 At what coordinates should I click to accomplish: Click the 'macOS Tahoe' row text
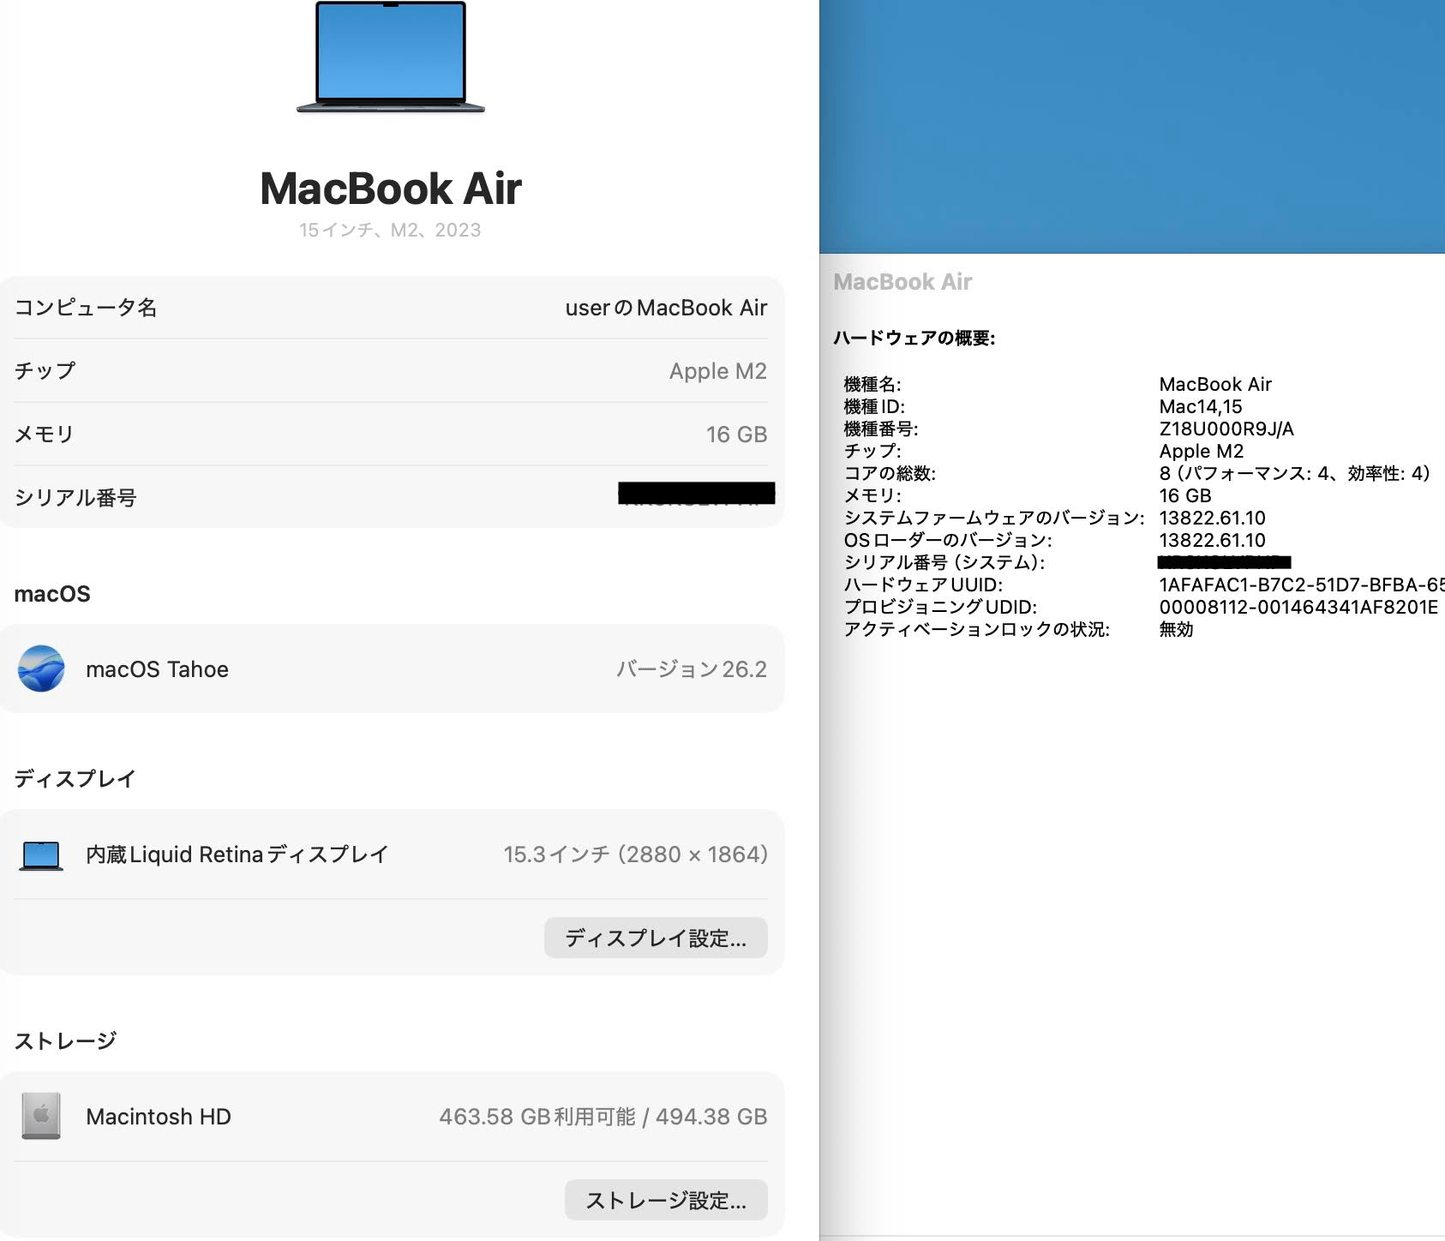click(157, 669)
